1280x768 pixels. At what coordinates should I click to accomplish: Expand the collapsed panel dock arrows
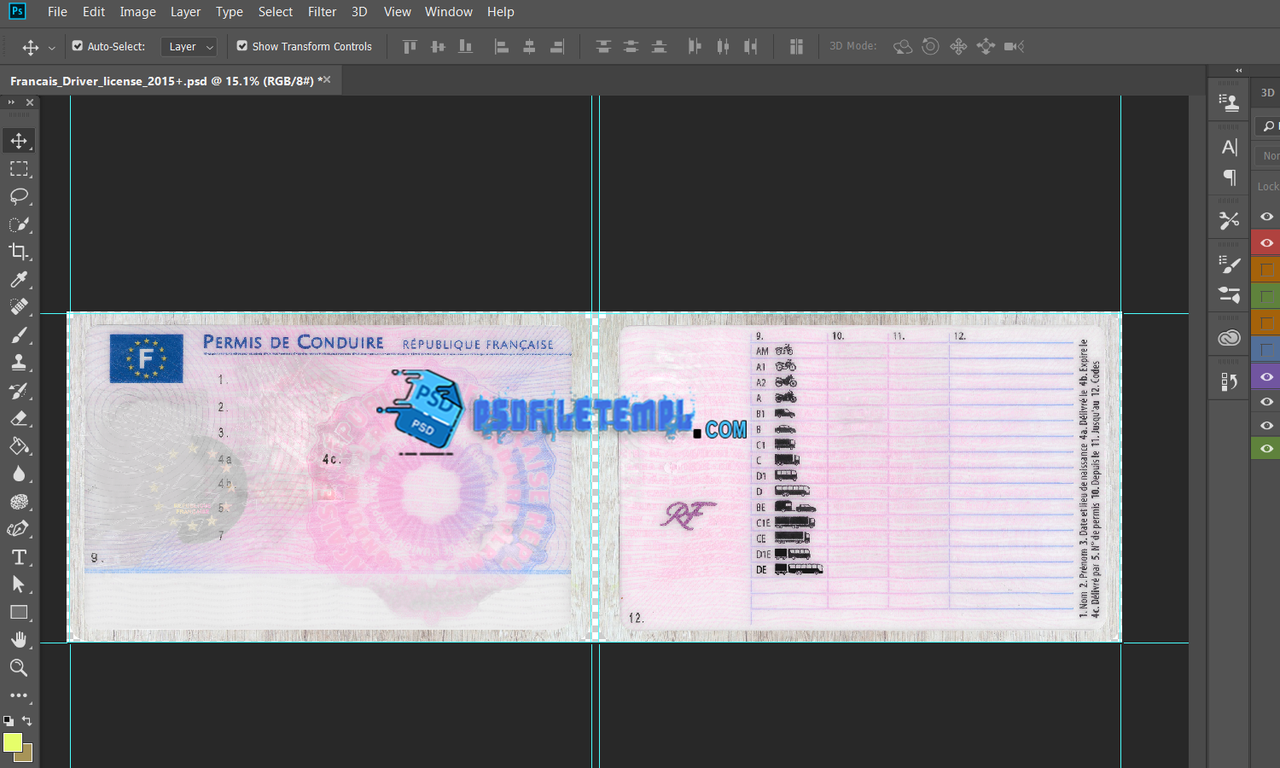(x=1239, y=70)
